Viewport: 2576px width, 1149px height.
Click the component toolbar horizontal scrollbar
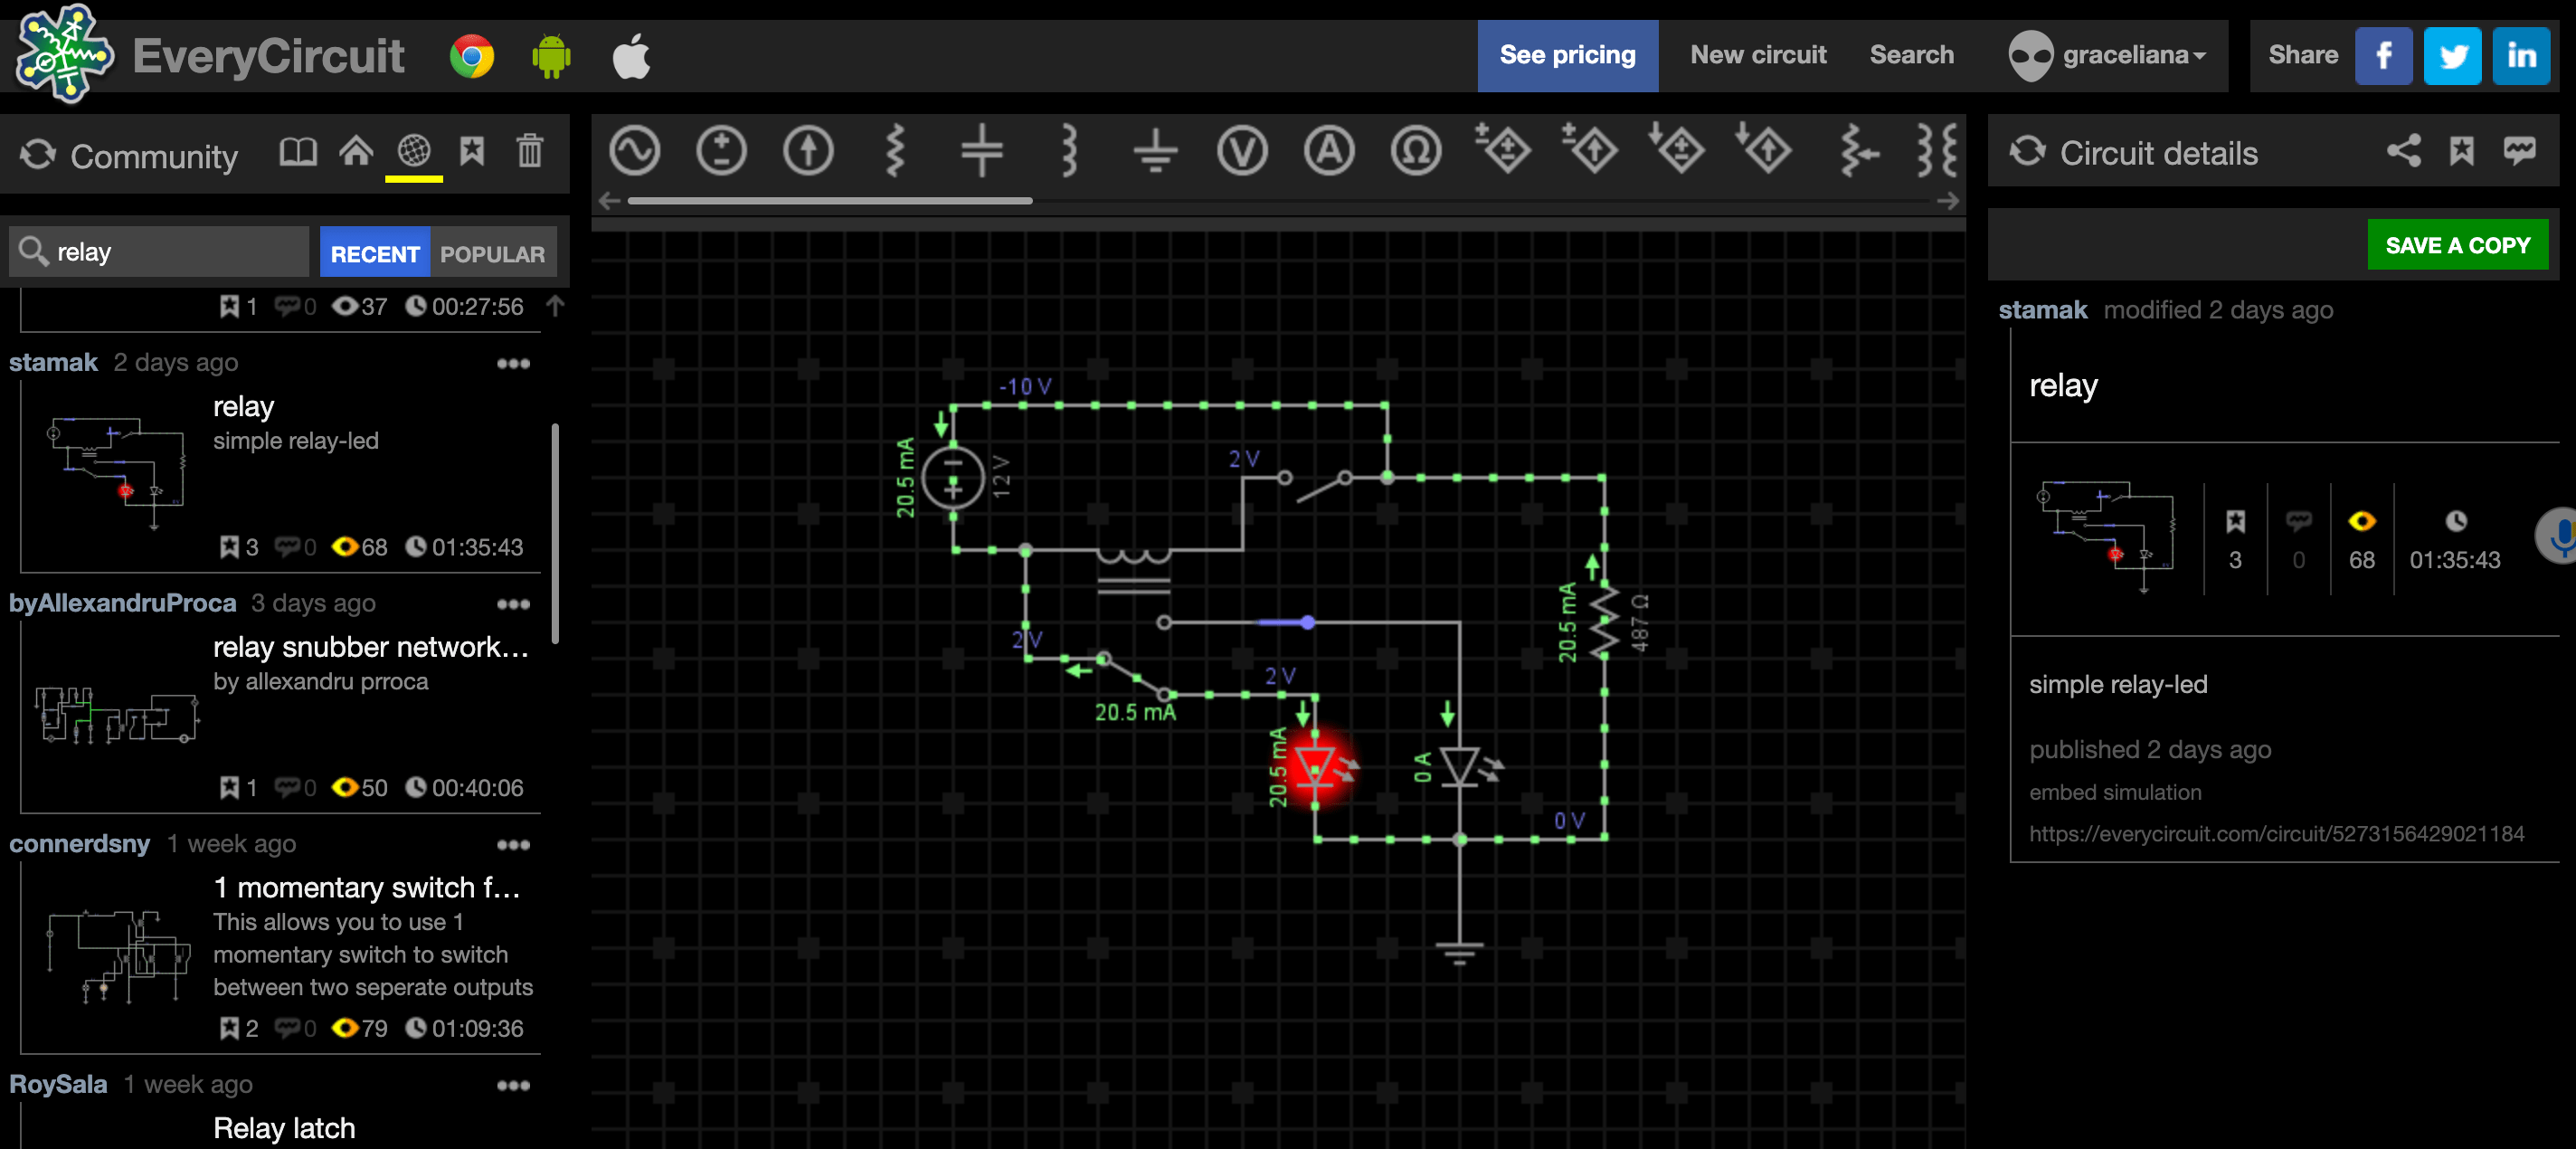click(x=830, y=201)
